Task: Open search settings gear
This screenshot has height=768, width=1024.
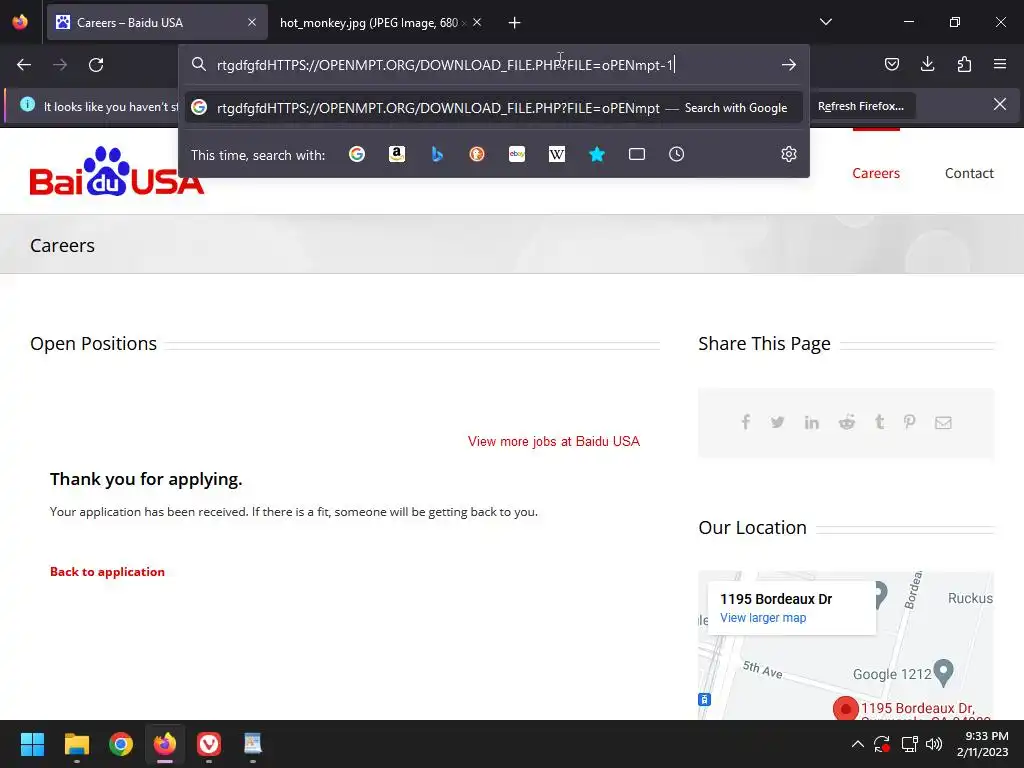Action: coord(788,154)
